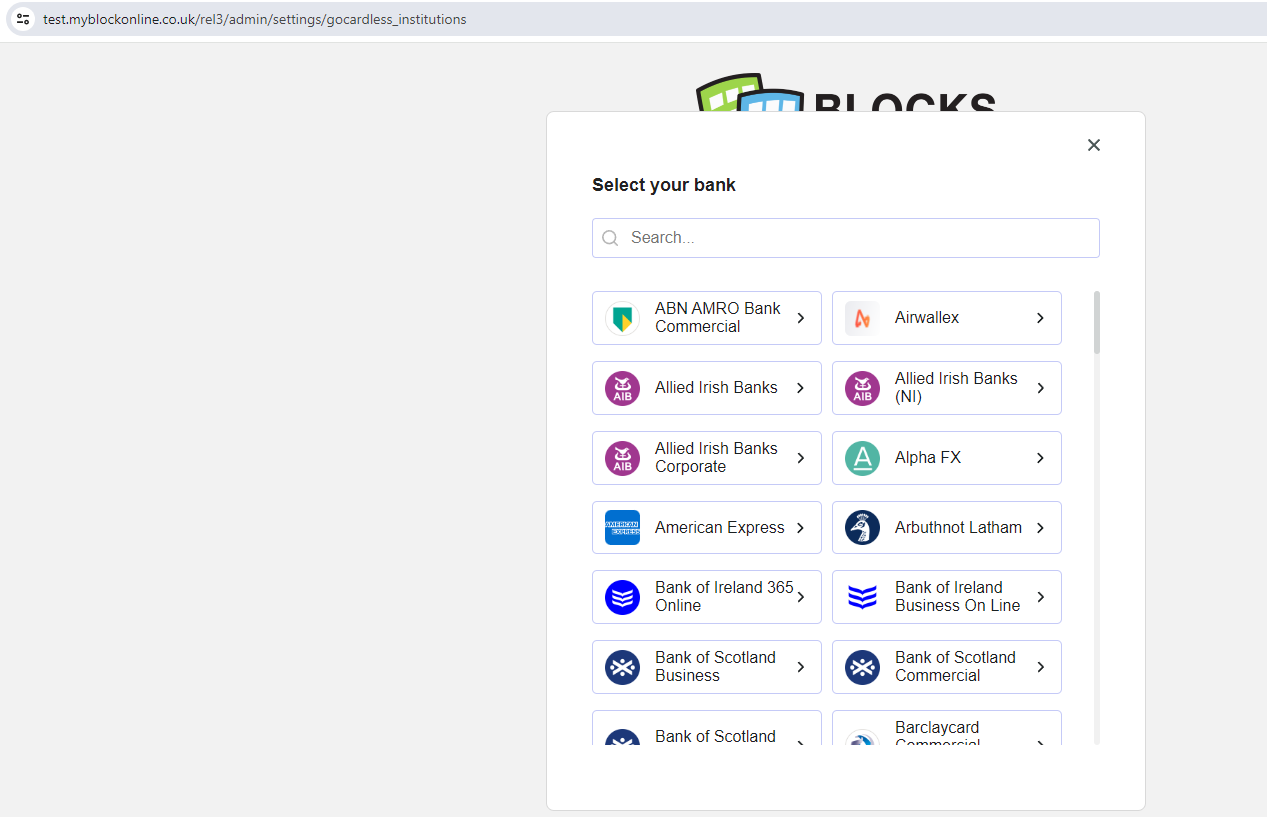
Task: Click the Bank of Ireland Business On Line logo
Action: coord(862,597)
